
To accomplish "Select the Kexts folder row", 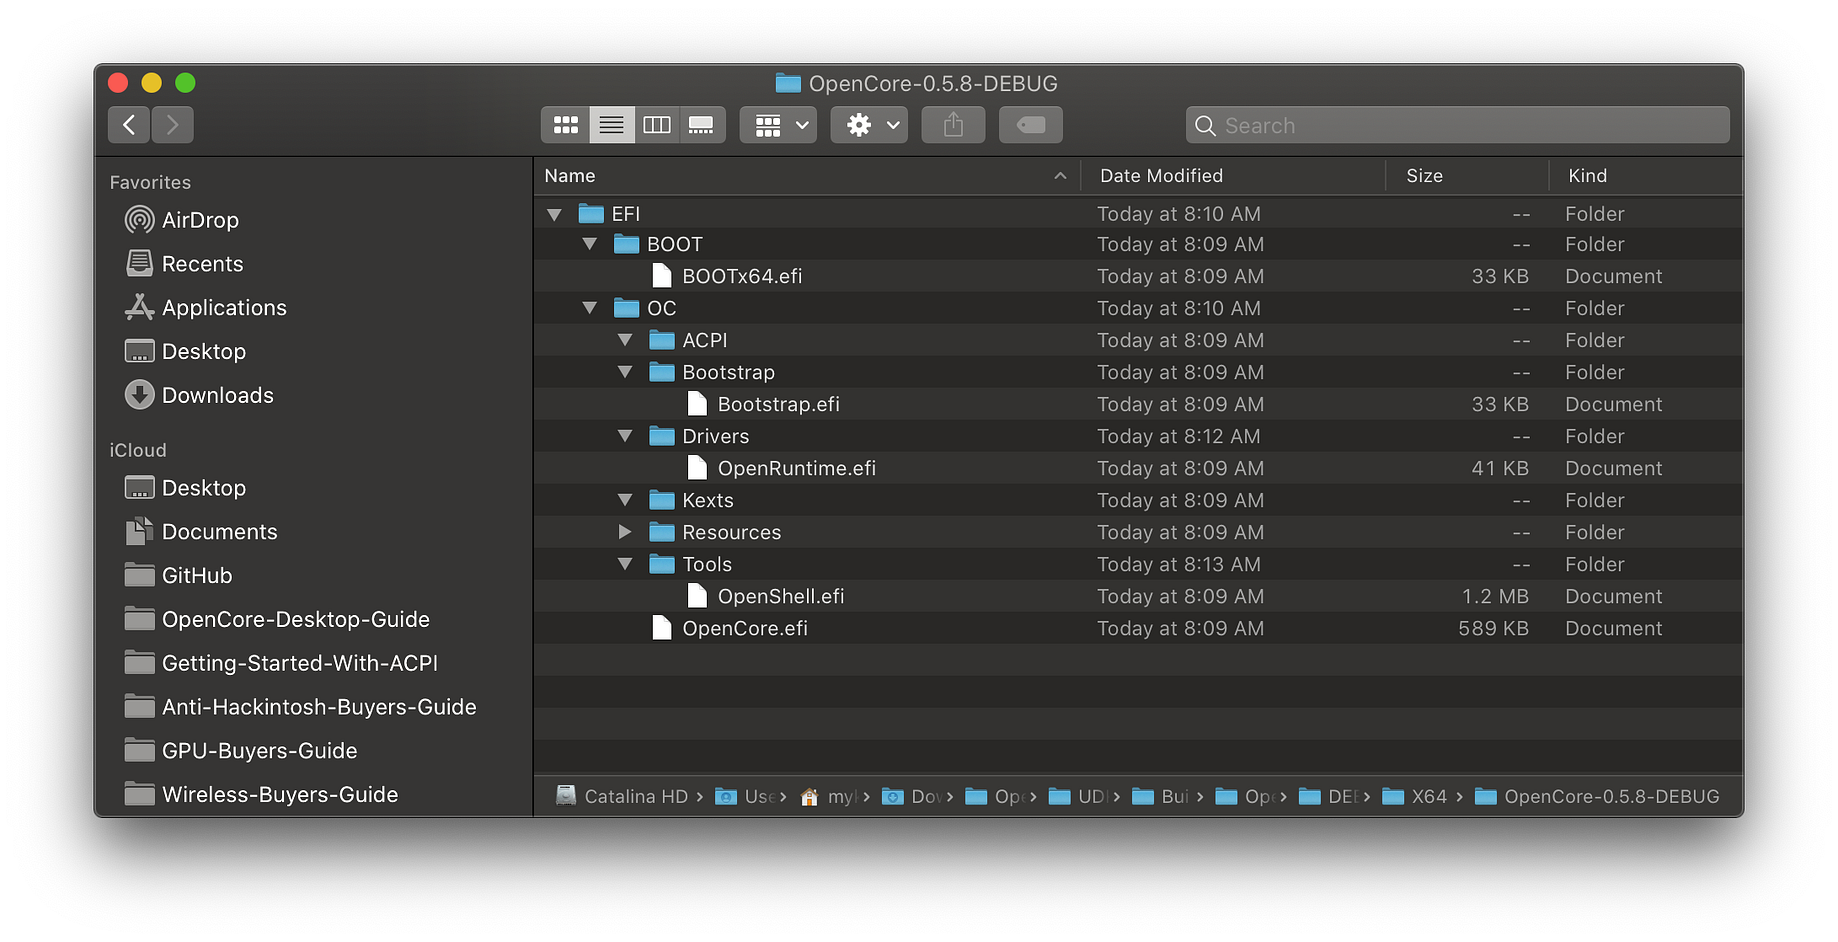I will 1138,500.
